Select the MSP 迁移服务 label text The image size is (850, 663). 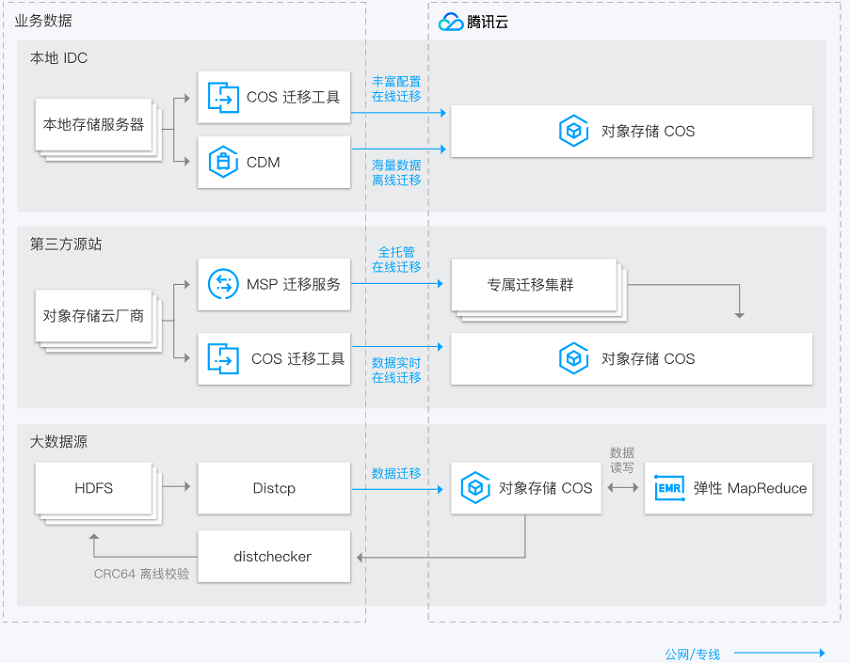click(293, 284)
